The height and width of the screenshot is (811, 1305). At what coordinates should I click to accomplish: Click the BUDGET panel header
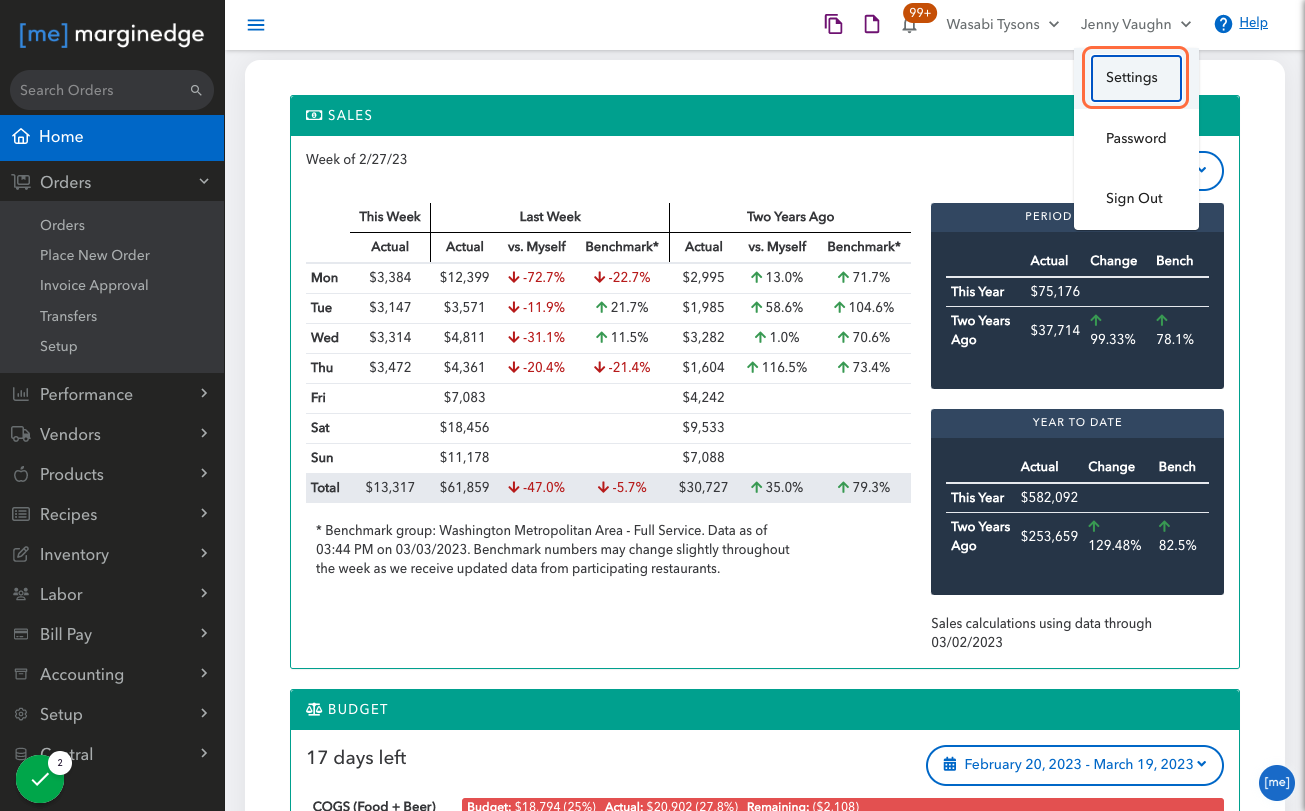click(765, 709)
